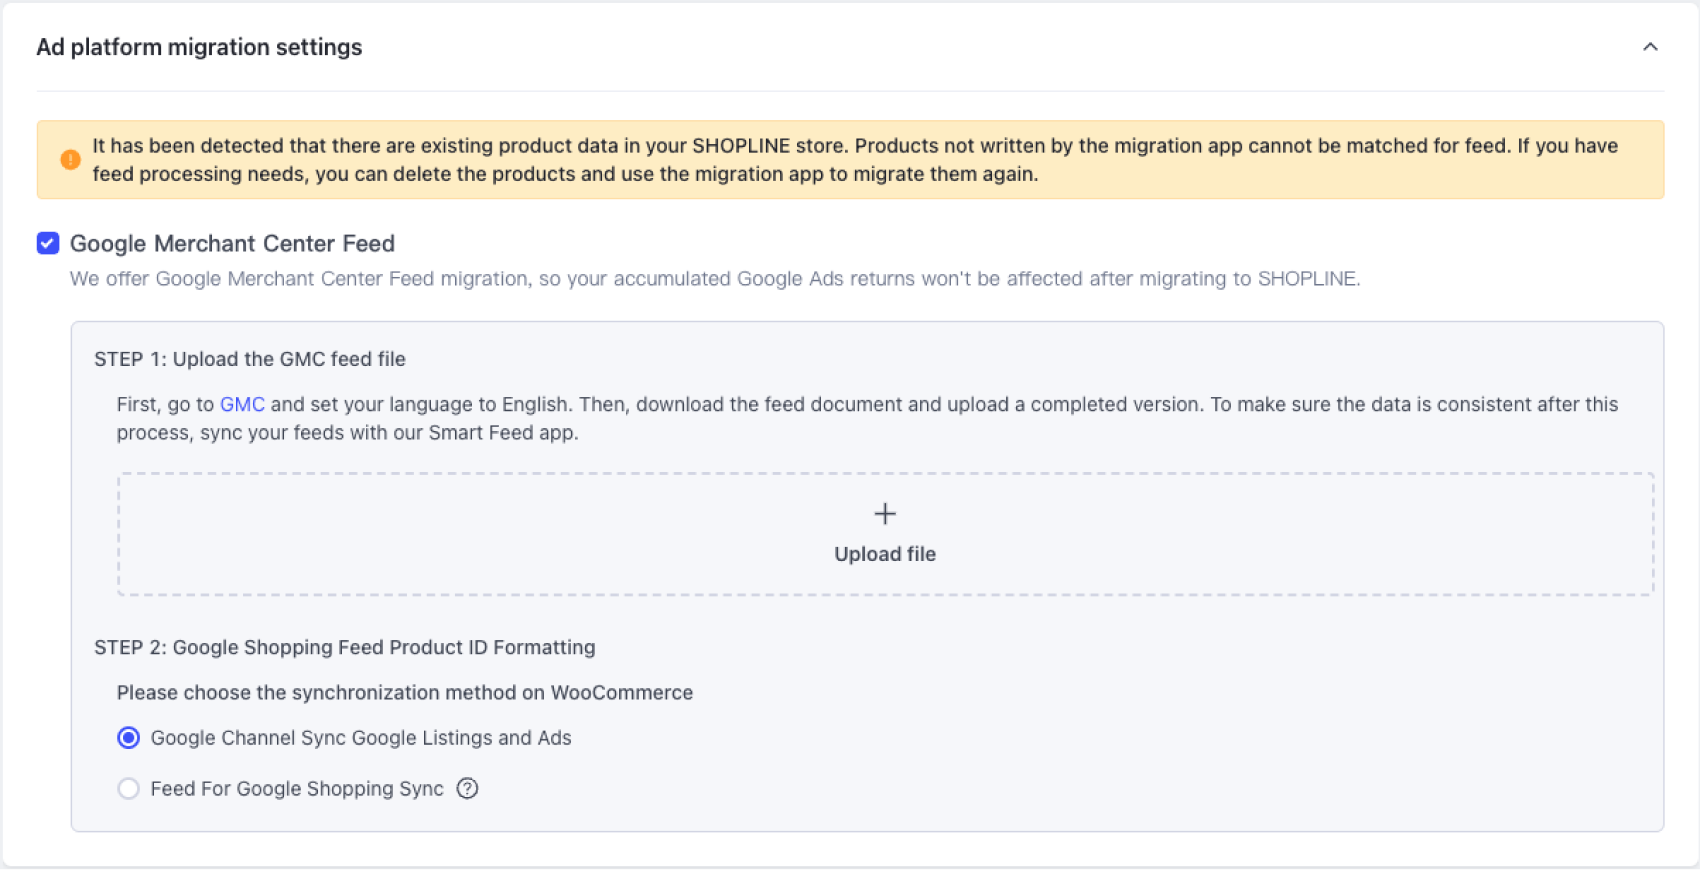
Task: Click the Ad platform migration settings title
Action: point(199,47)
